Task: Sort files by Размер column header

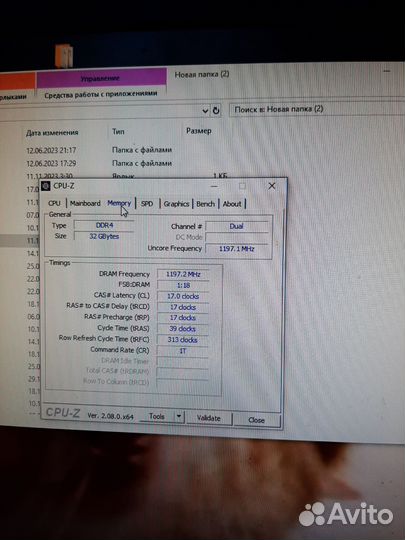Action: coord(199,131)
